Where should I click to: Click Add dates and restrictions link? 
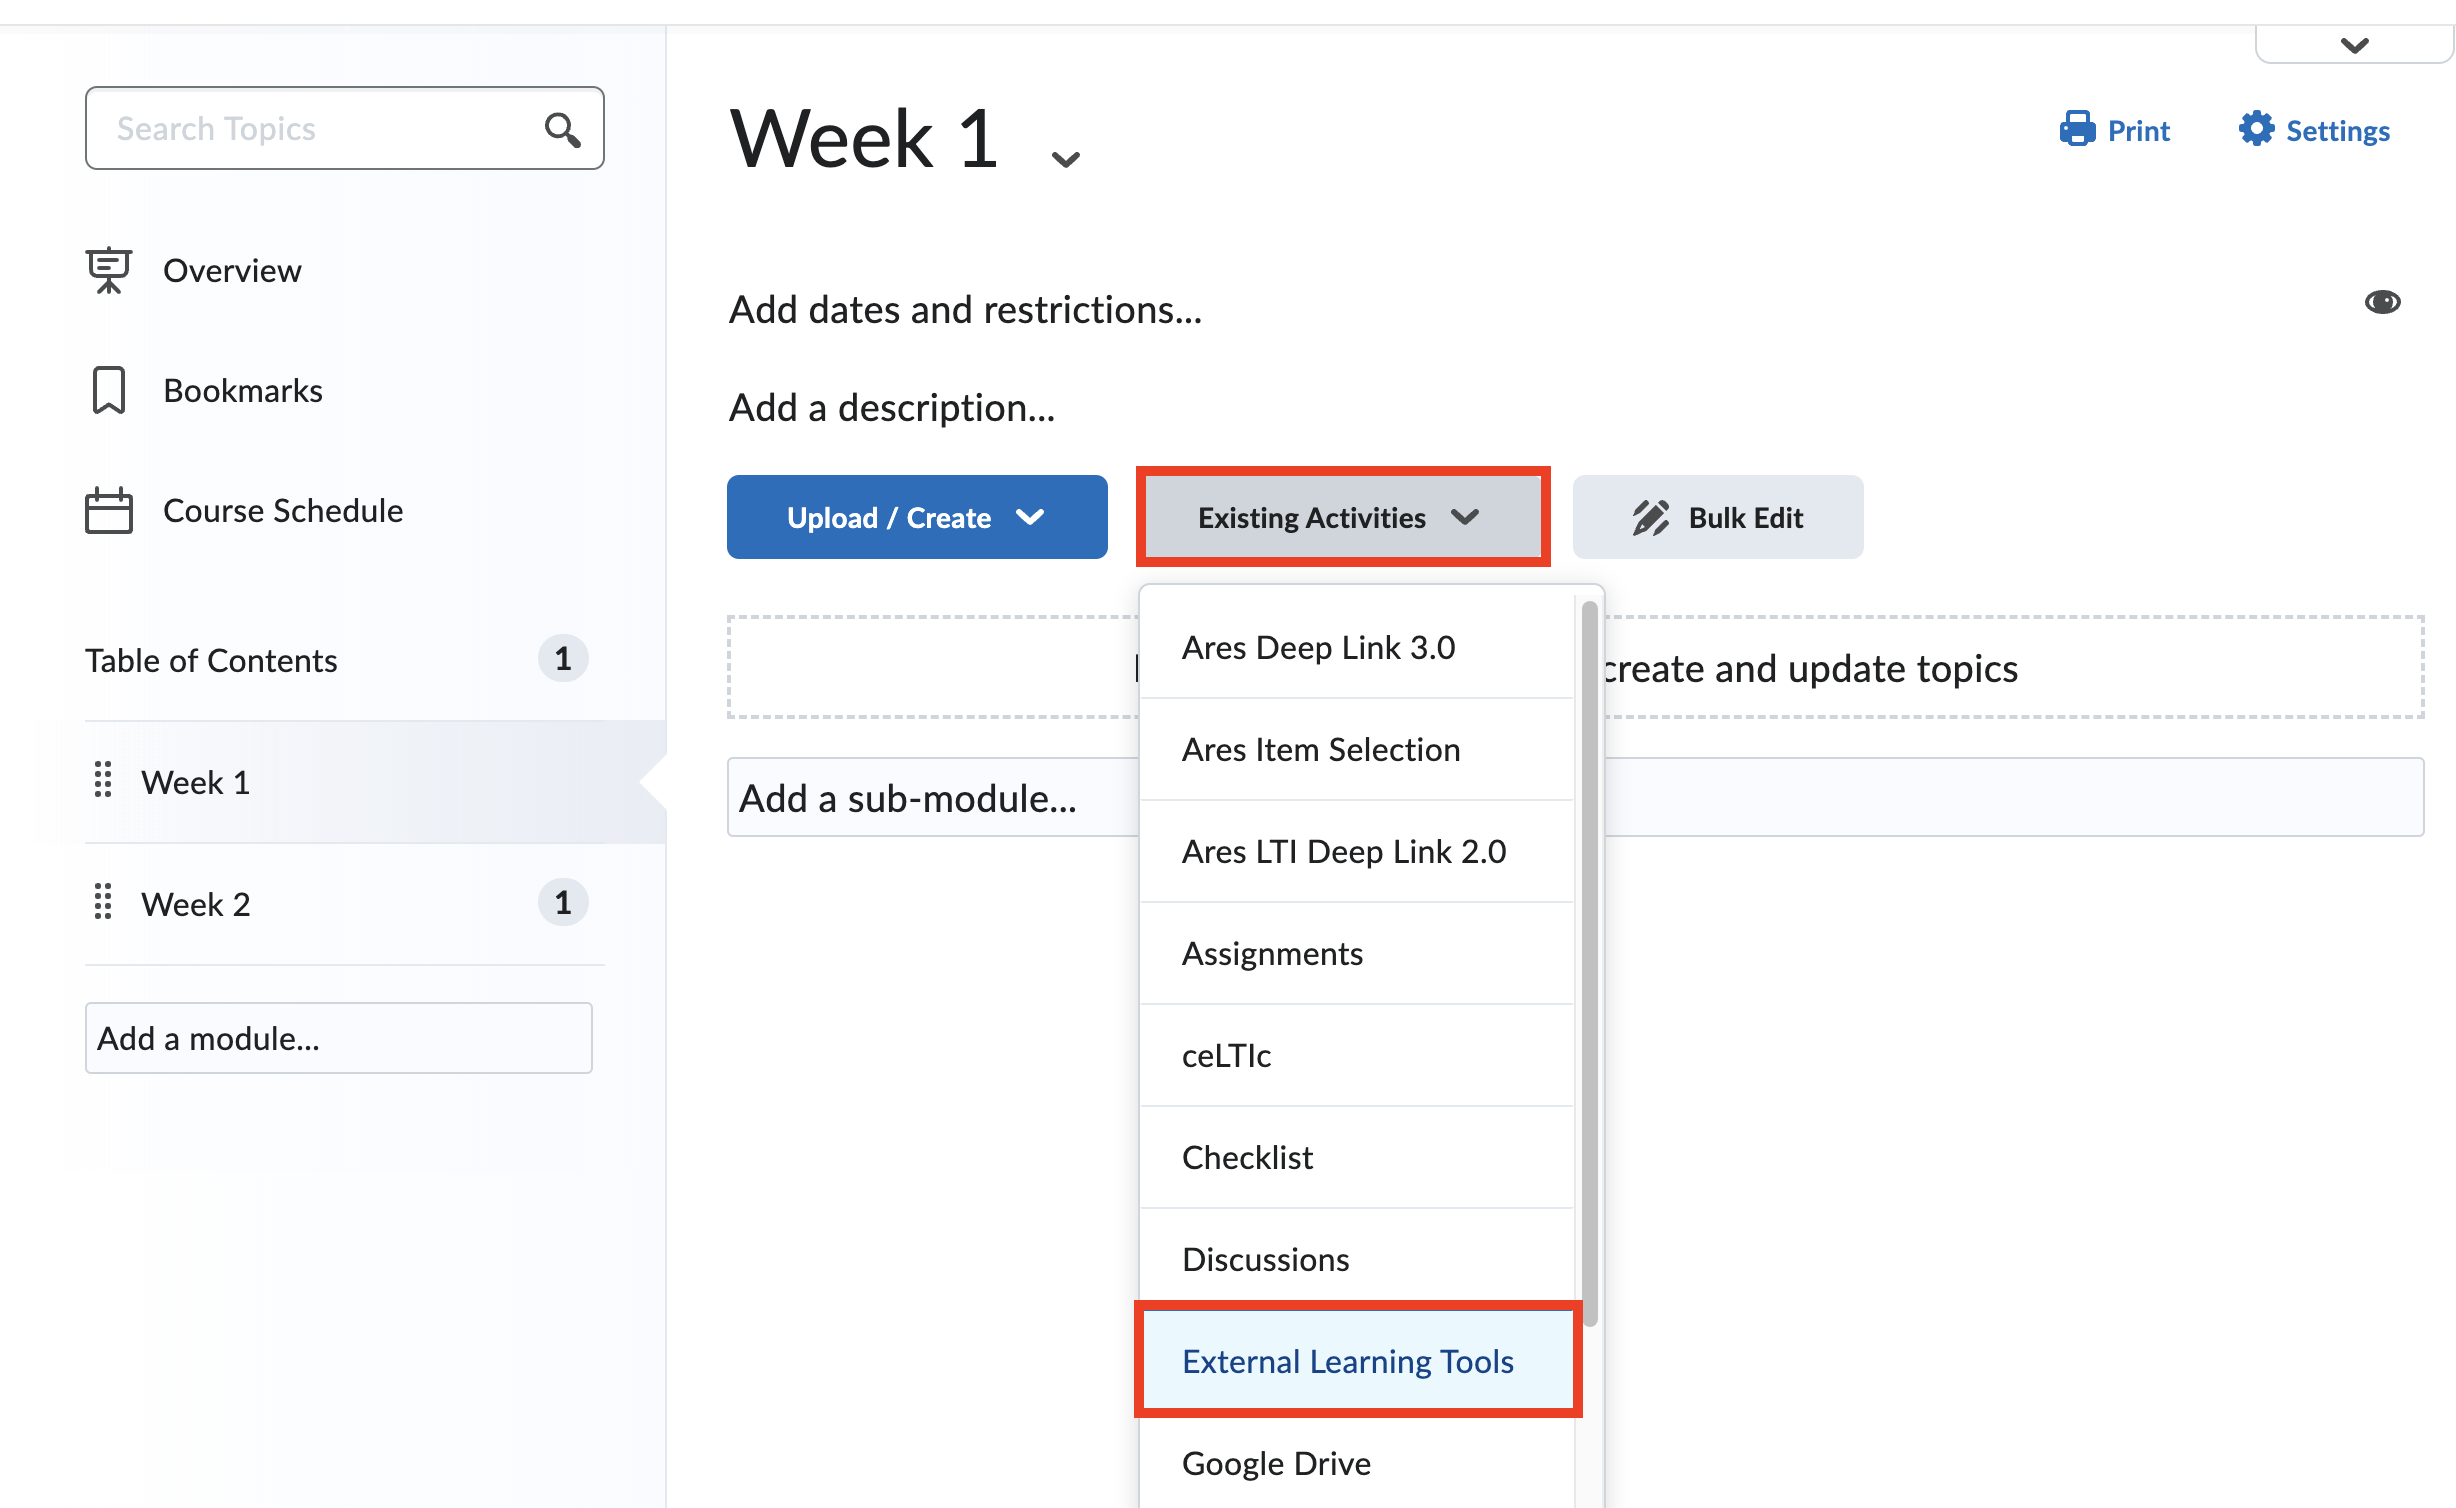pos(964,310)
